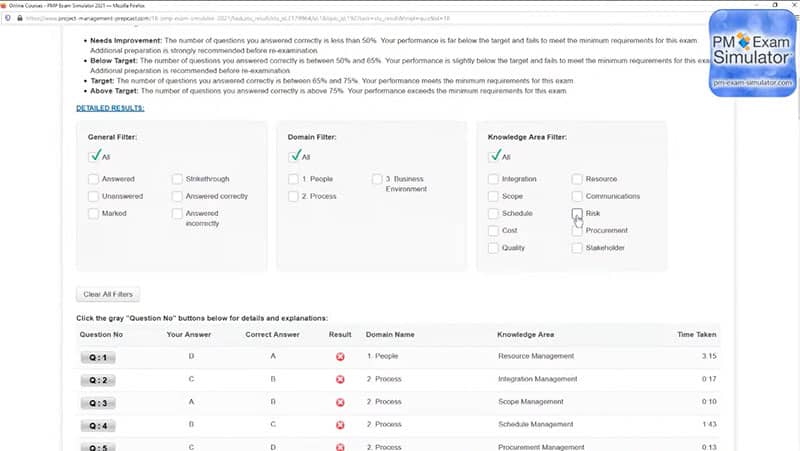Click the Firefox window title tab text
Image resolution: width=800 pixels, height=451 pixels.
click(x=77, y=6)
